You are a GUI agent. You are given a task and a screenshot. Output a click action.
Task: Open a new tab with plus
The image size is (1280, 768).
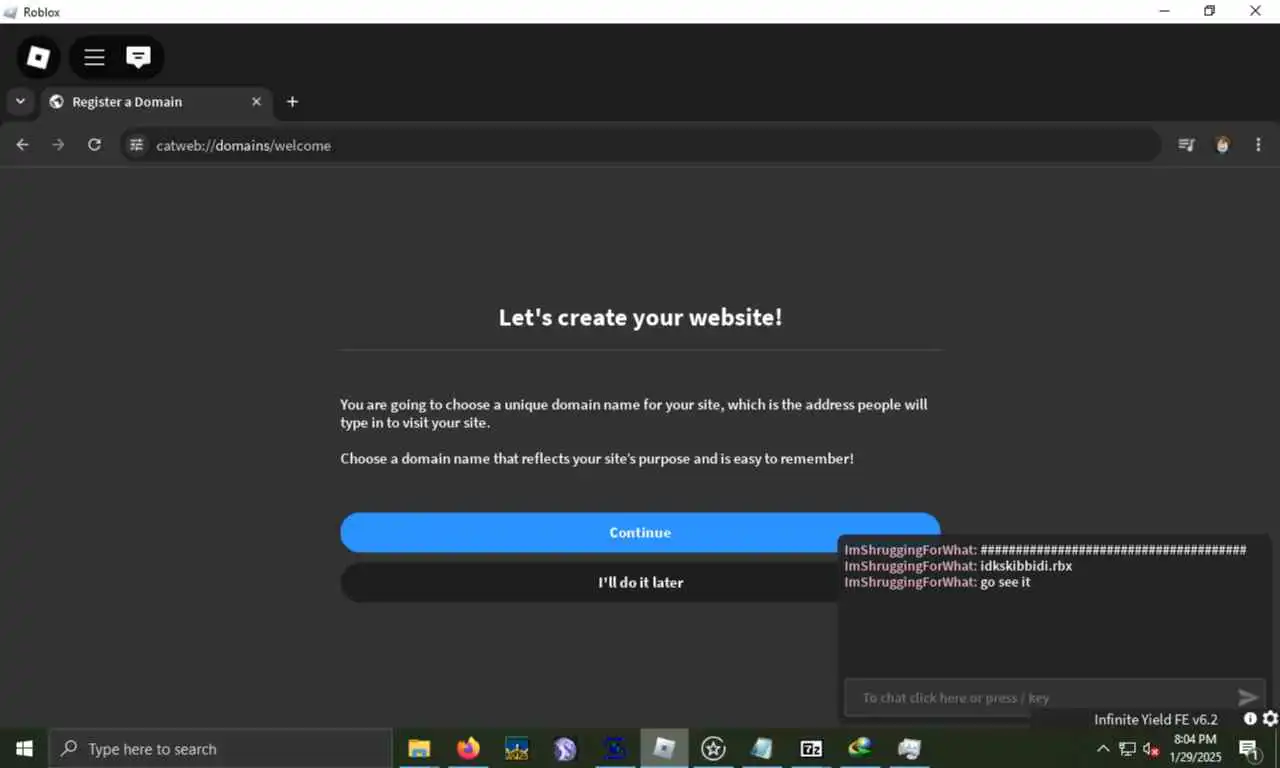tap(292, 101)
